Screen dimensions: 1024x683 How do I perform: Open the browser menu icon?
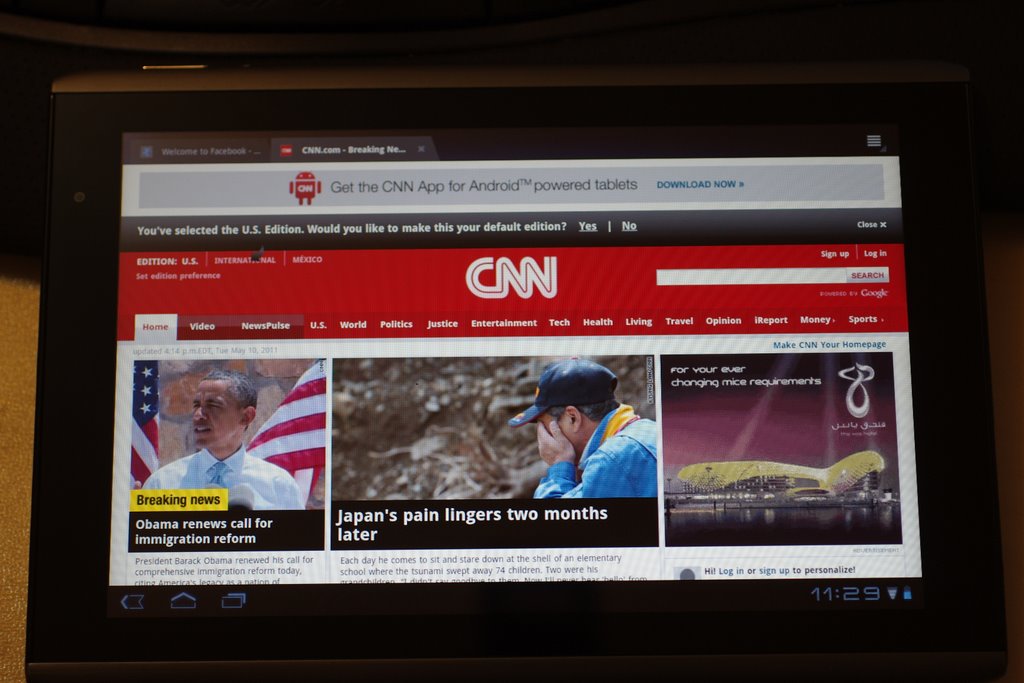tap(874, 141)
